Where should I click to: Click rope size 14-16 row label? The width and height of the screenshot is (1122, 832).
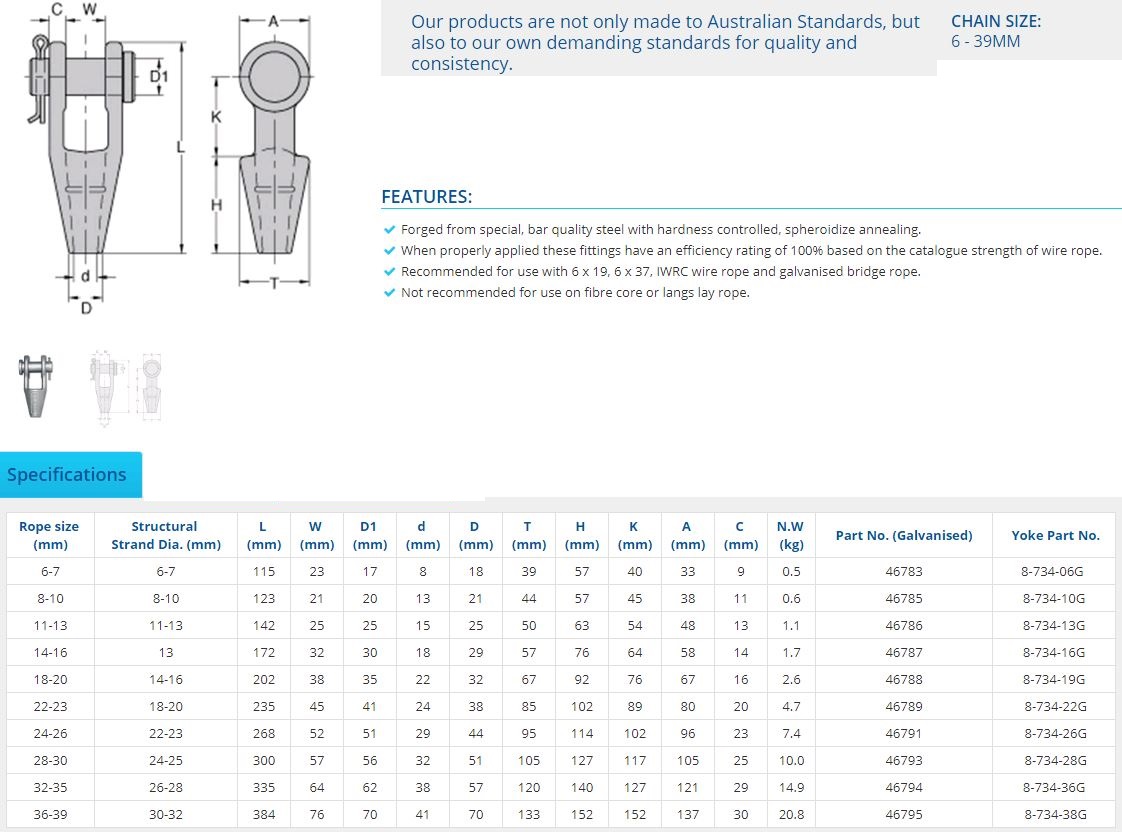coord(50,652)
